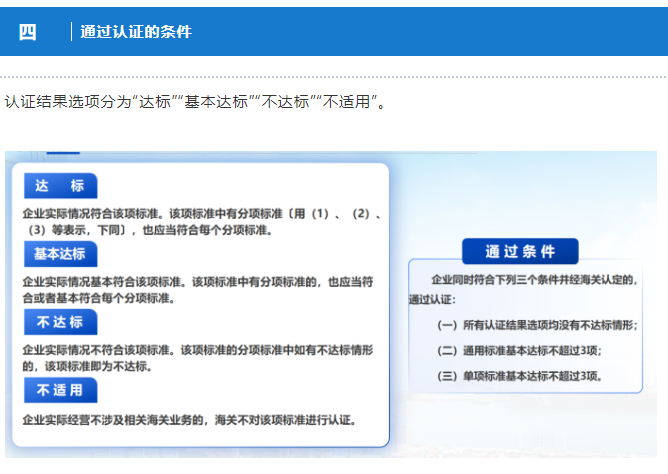Select the 不达标 blue label badge
Screen dimensions: 668x474
click(x=60, y=322)
